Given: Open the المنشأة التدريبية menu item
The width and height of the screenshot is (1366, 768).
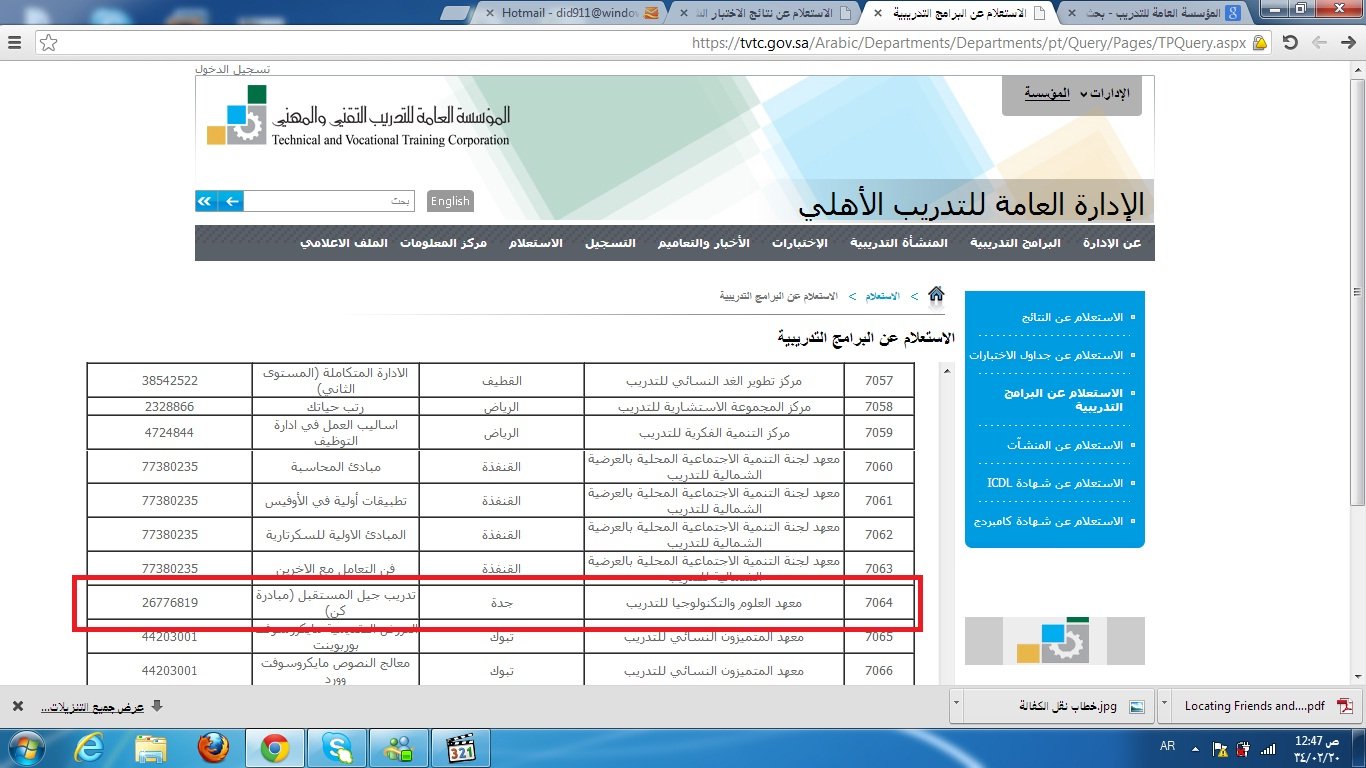Looking at the screenshot, I should pyautogui.click(x=899, y=243).
